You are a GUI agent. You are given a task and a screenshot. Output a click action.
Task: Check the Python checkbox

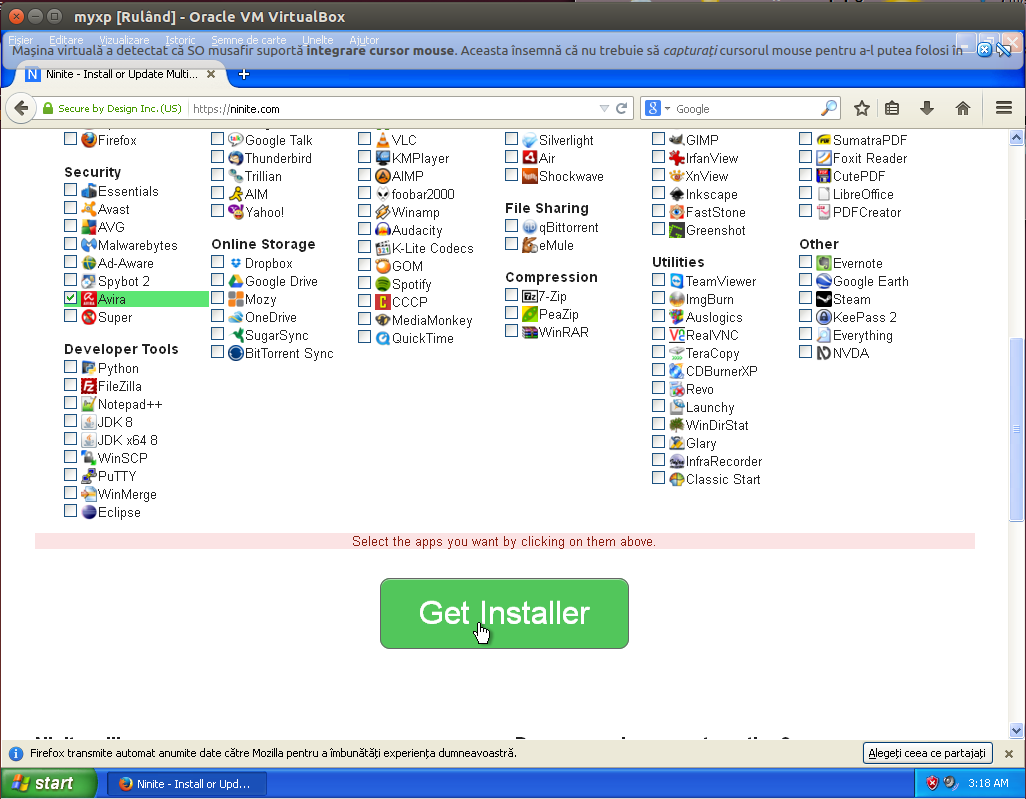pos(71,366)
